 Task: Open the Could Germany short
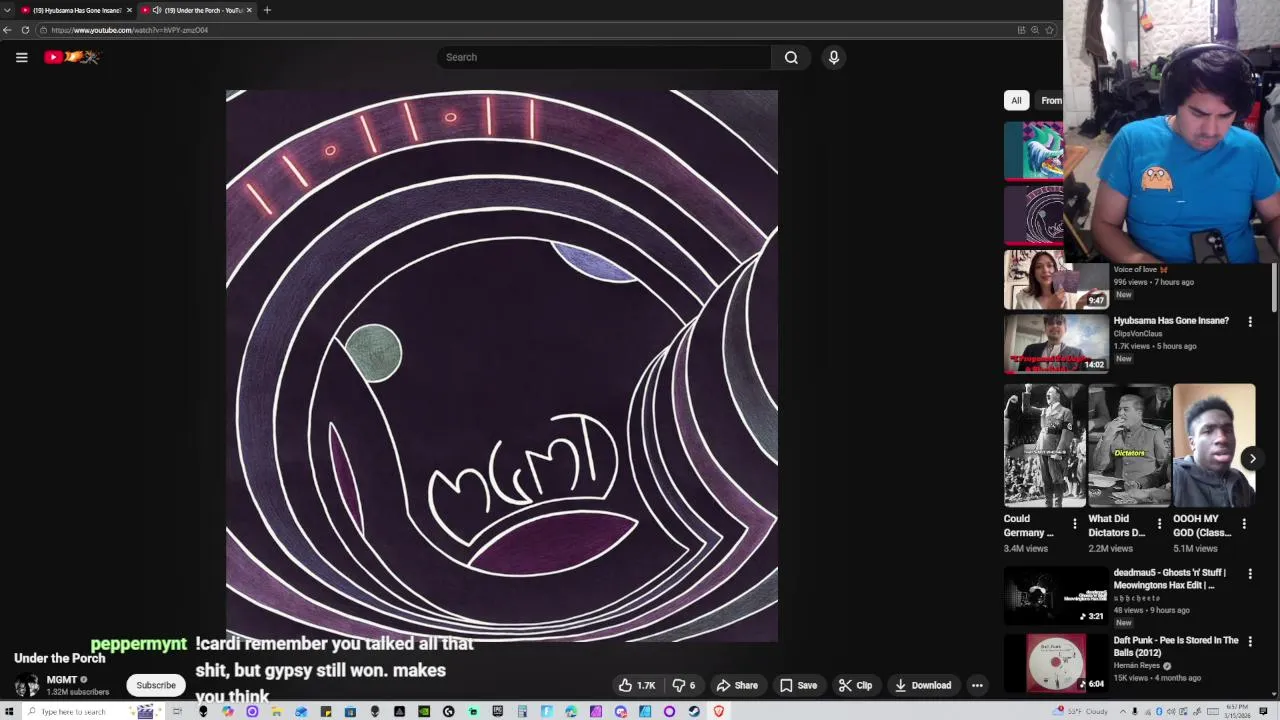[x=1044, y=445]
